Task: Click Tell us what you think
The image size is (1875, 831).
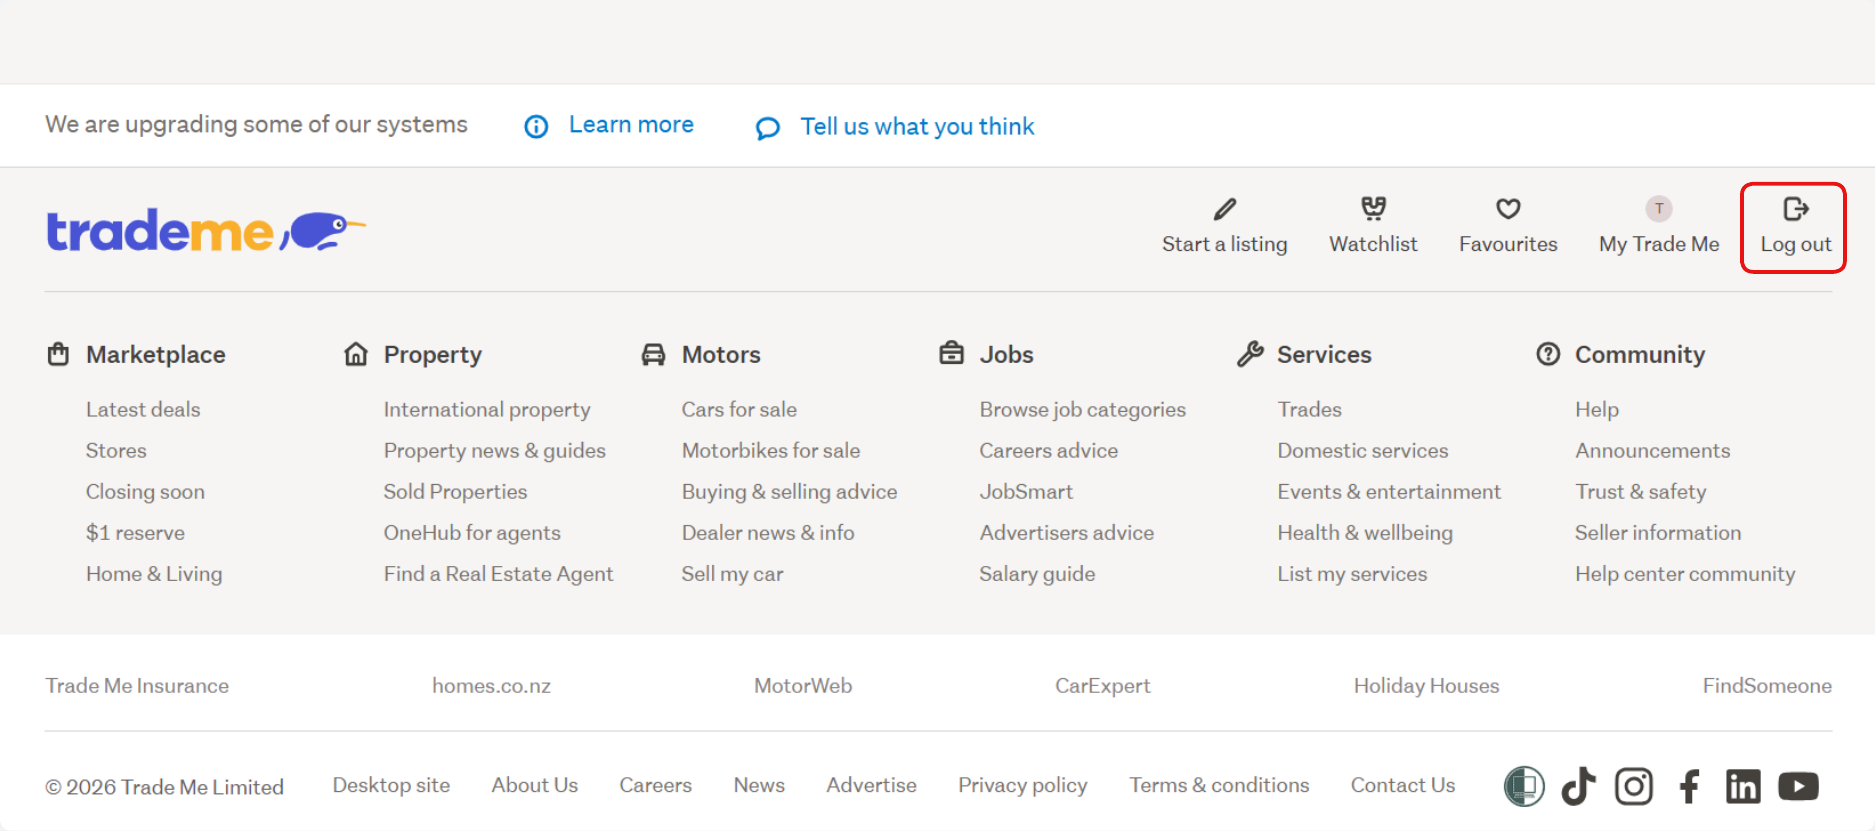Action: click(916, 127)
